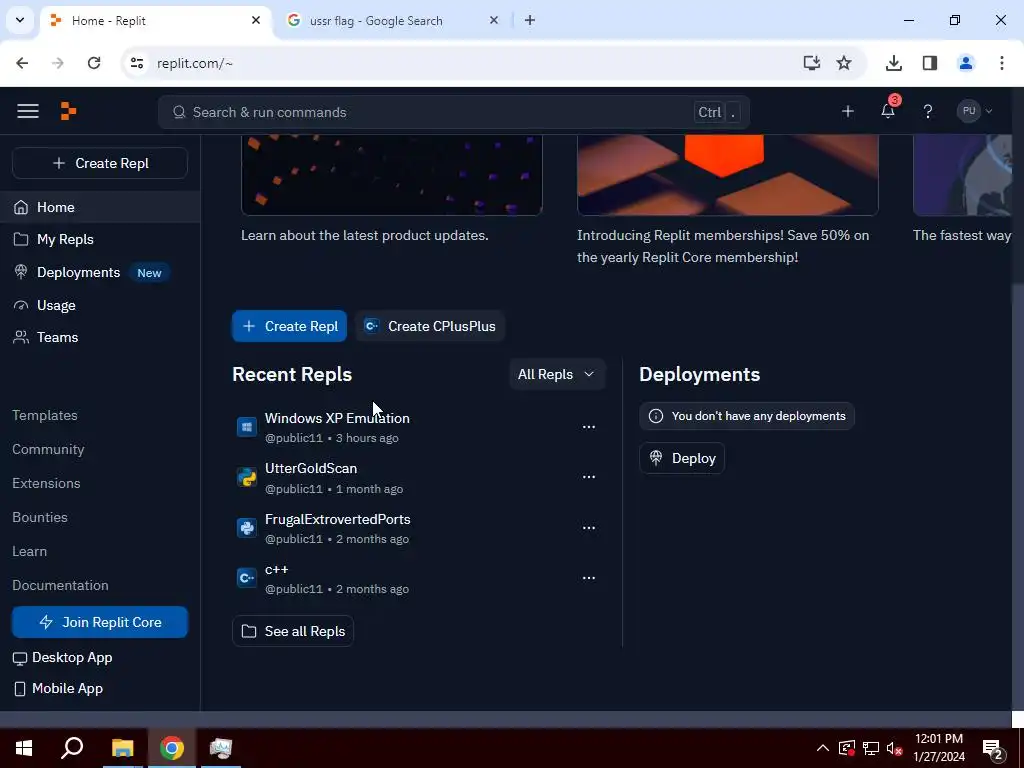Click the replit.com address bar
Image resolution: width=1024 pixels, height=768 pixels.
pyautogui.click(x=457, y=63)
